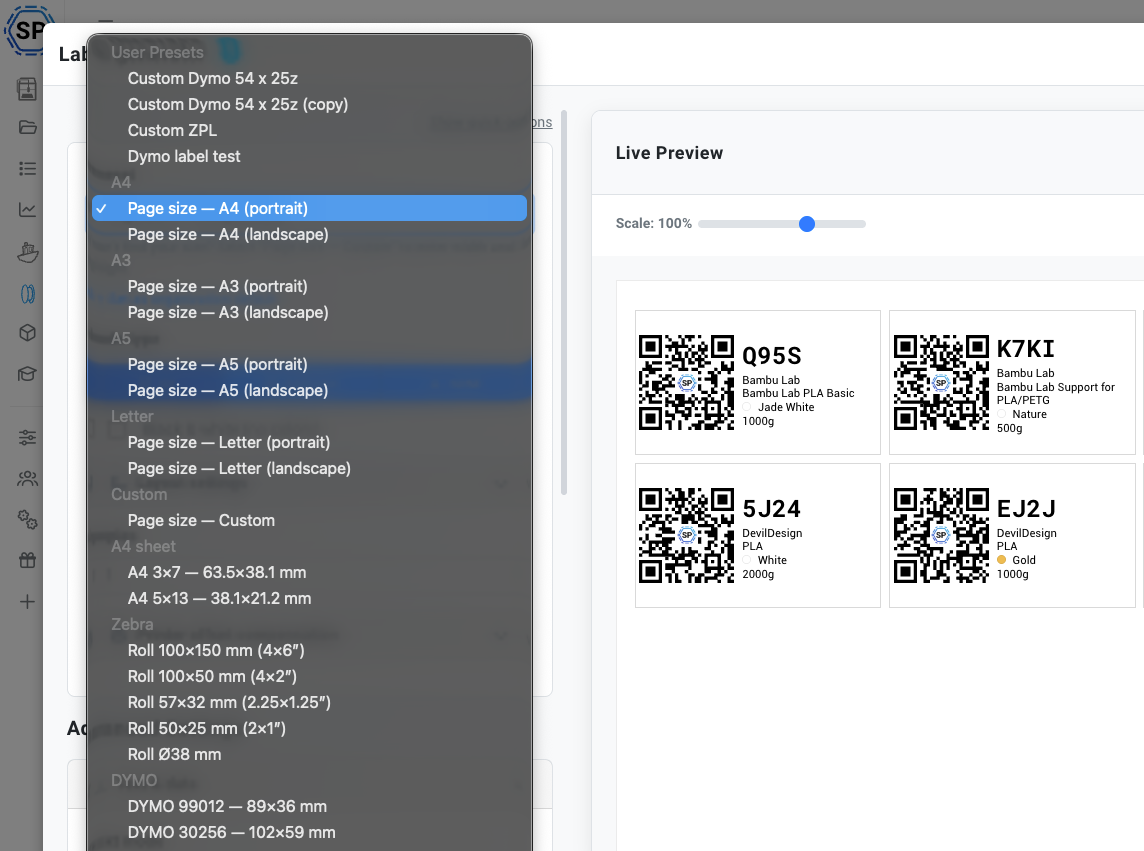Click the Q95S label QR code
Viewport: 1144px width, 851px height.
(x=687, y=382)
